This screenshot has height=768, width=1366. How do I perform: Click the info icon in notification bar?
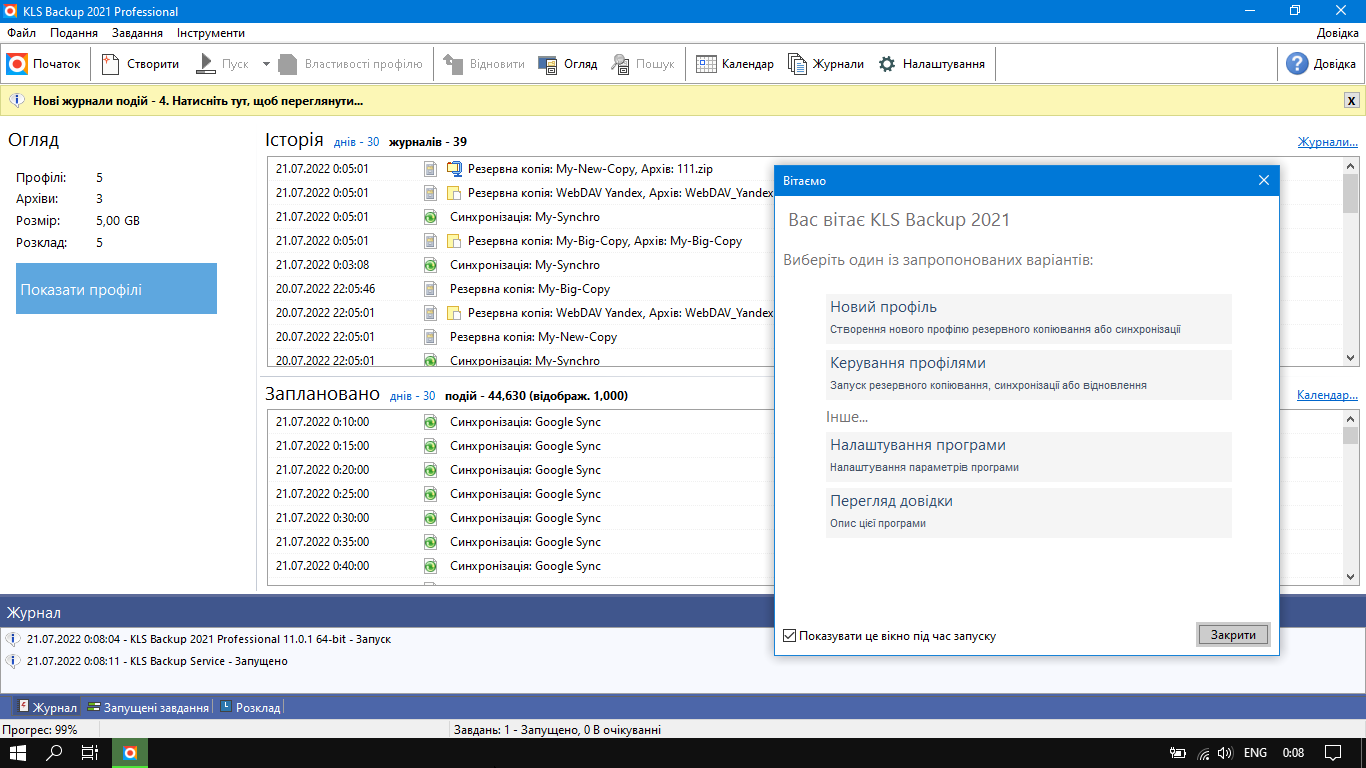pos(16,101)
